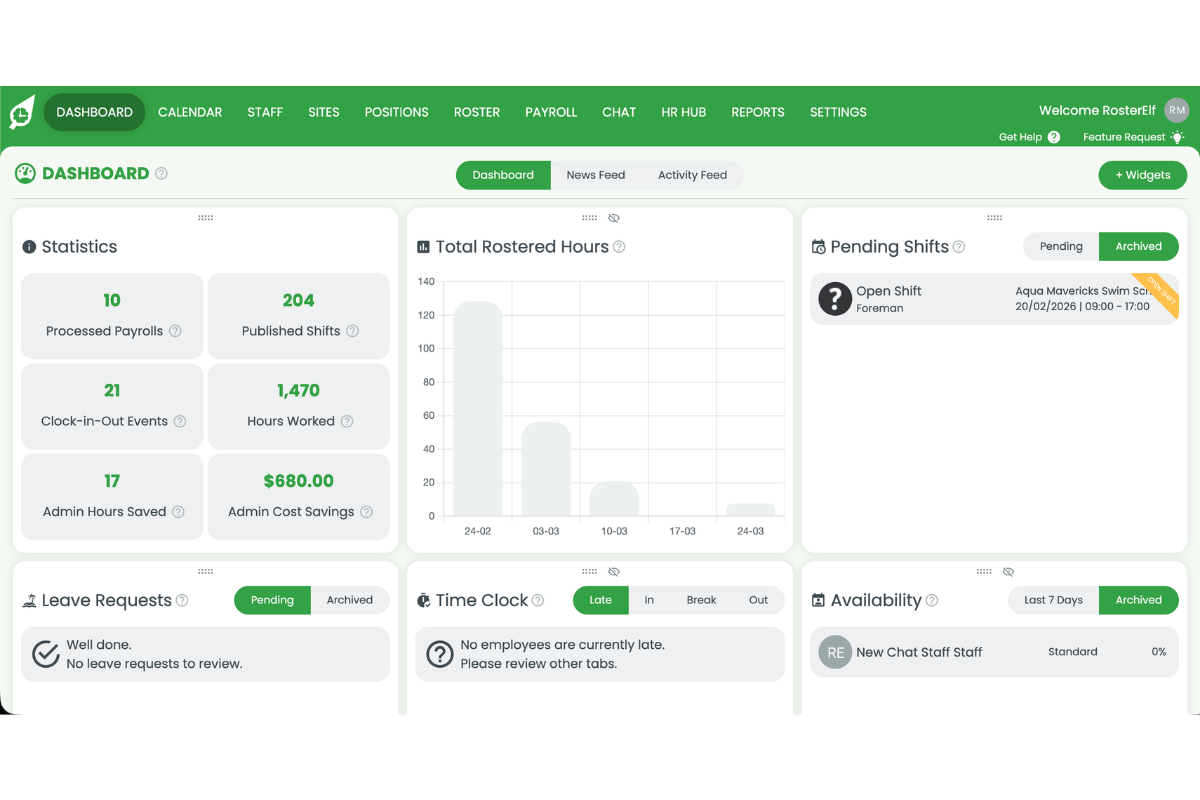Toggle visibility of the Time Clock widget
The height and width of the screenshot is (800, 1200).
(613, 571)
